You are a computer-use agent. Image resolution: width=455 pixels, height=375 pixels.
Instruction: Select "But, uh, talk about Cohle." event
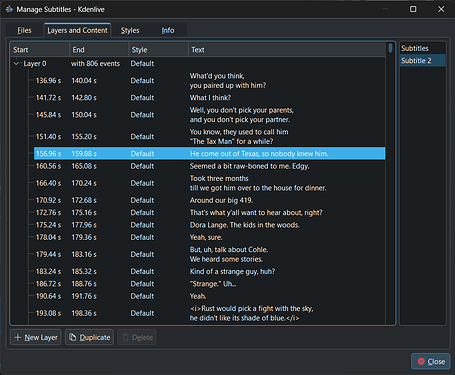coord(210,254)
